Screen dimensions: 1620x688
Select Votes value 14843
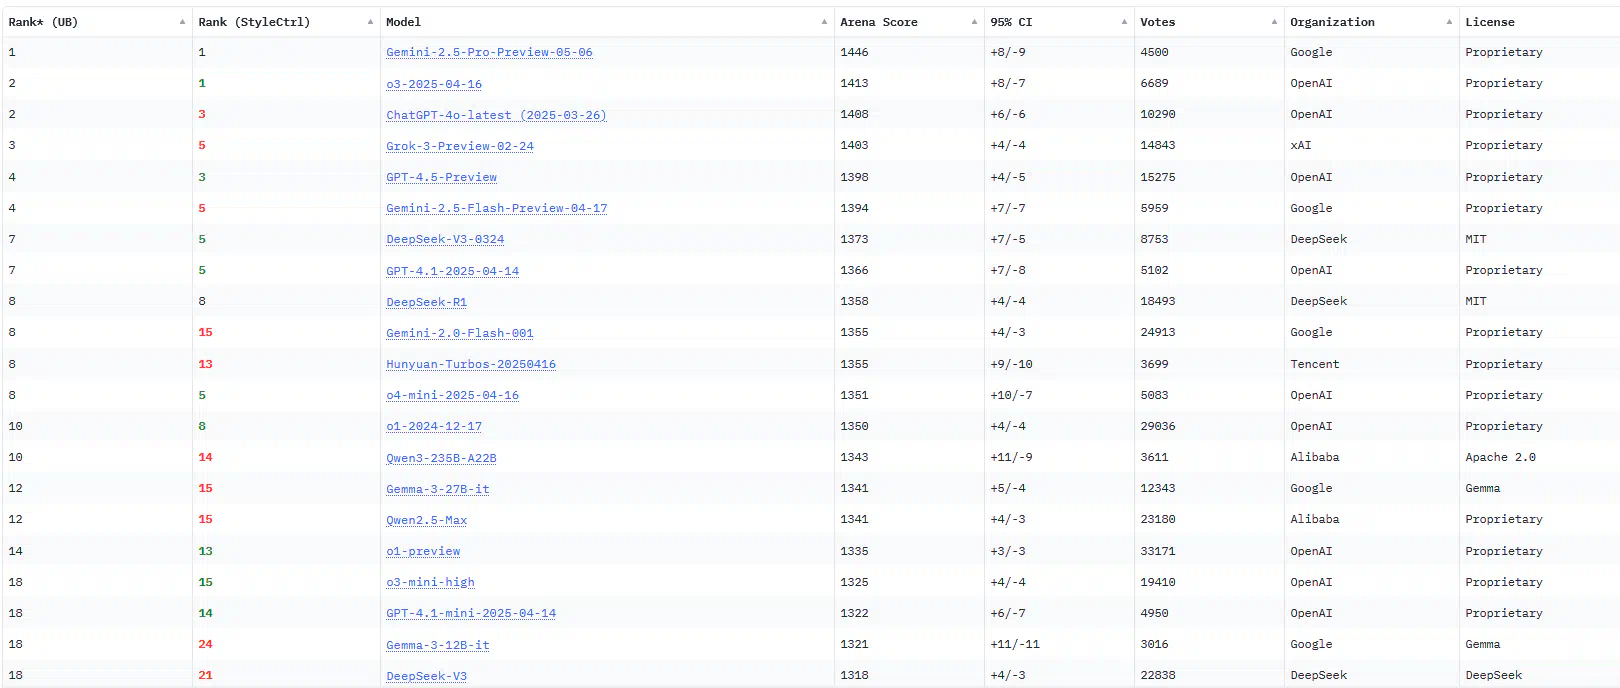pyautogui.click(x=1158, y=145)
